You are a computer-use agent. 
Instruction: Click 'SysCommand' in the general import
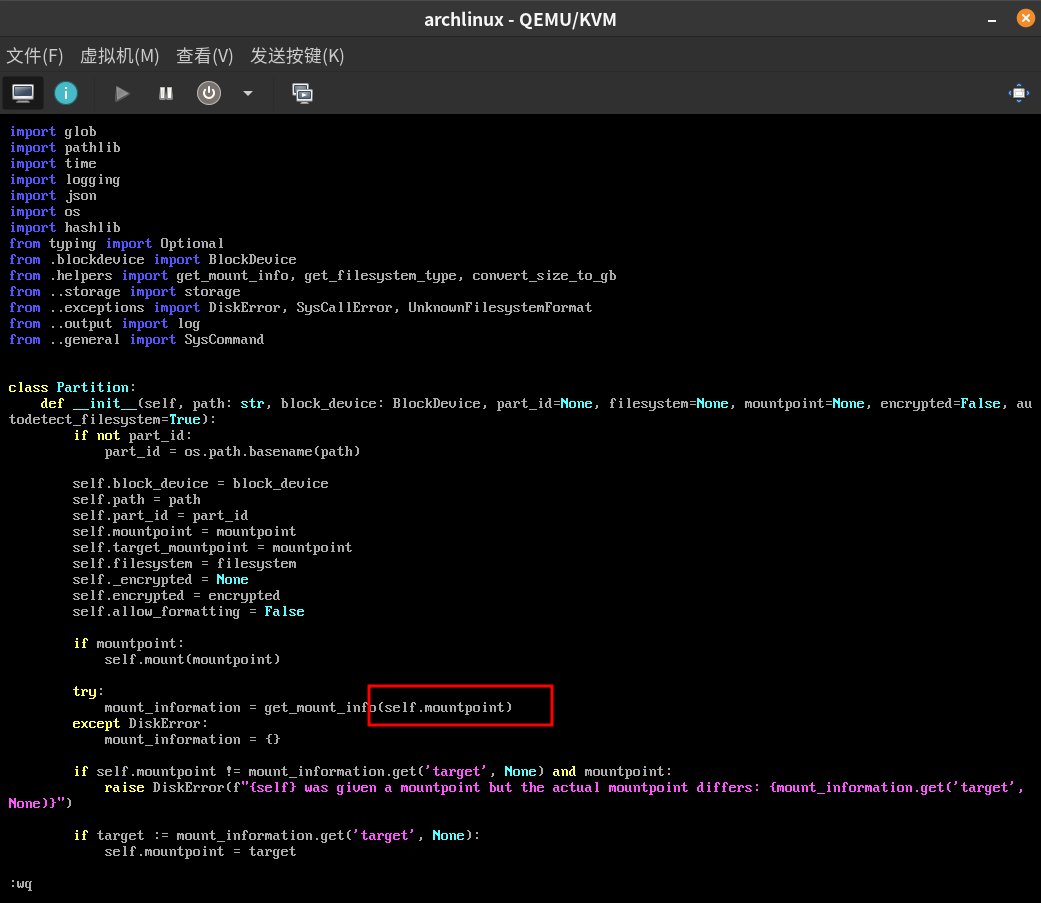224,339
